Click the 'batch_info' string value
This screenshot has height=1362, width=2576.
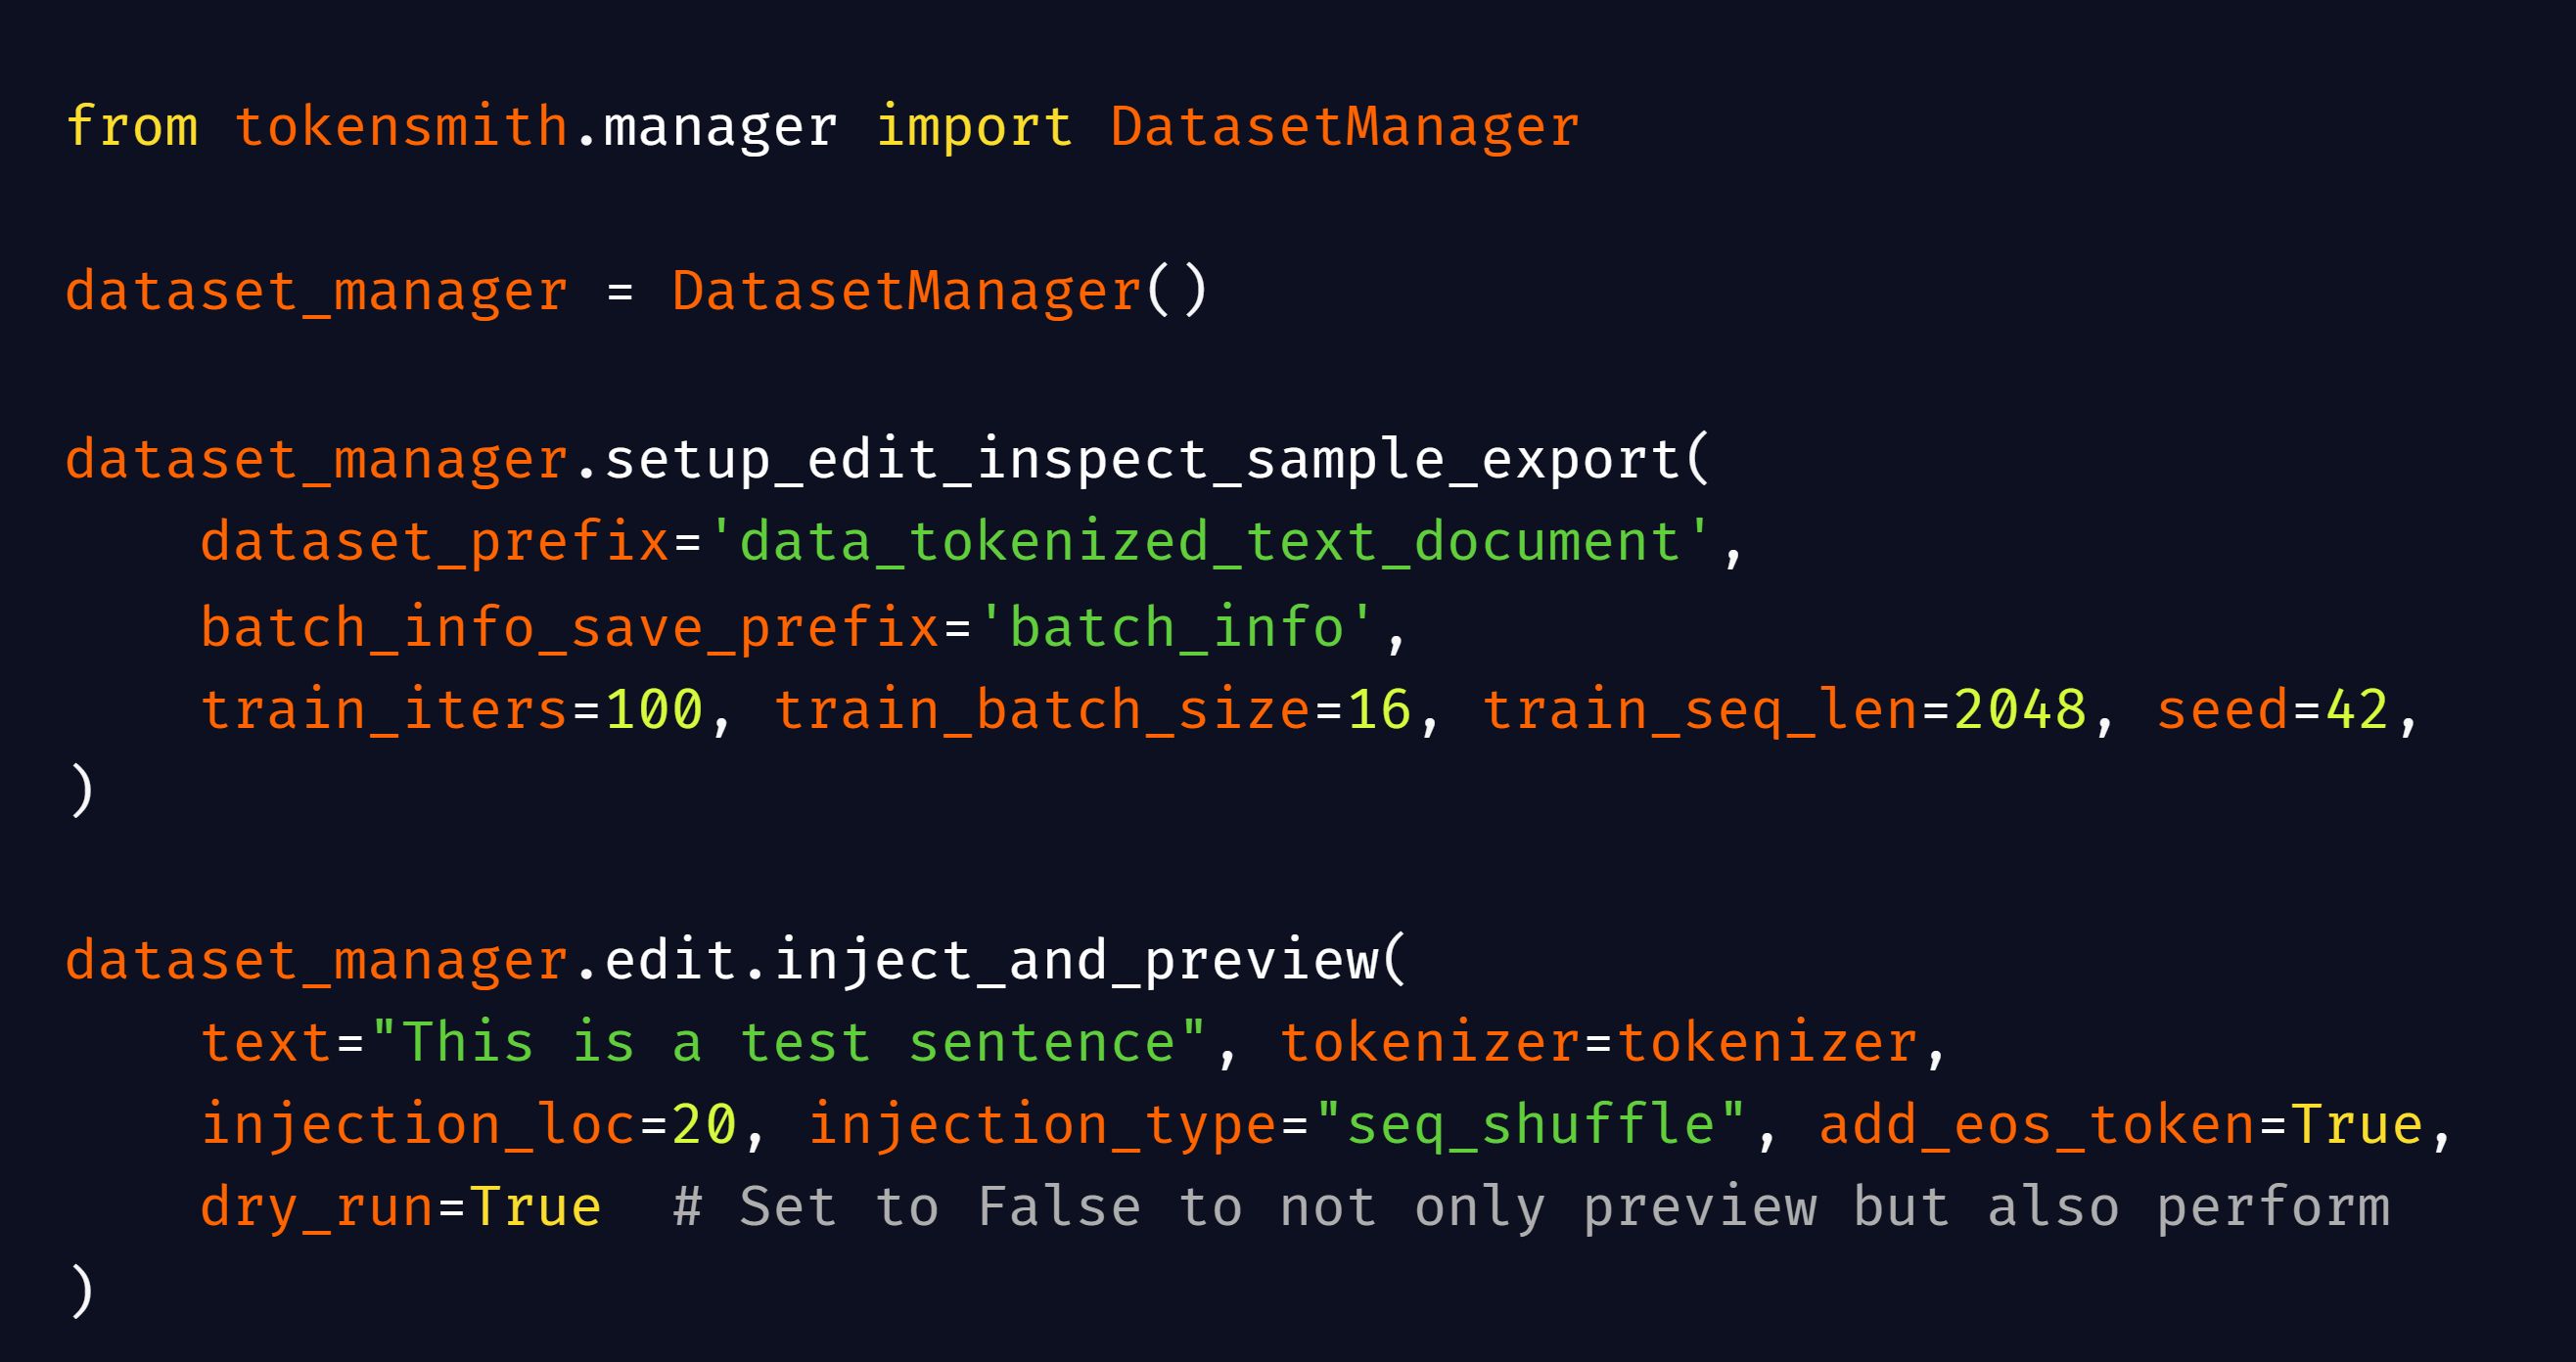click(x=1176, y=628)
